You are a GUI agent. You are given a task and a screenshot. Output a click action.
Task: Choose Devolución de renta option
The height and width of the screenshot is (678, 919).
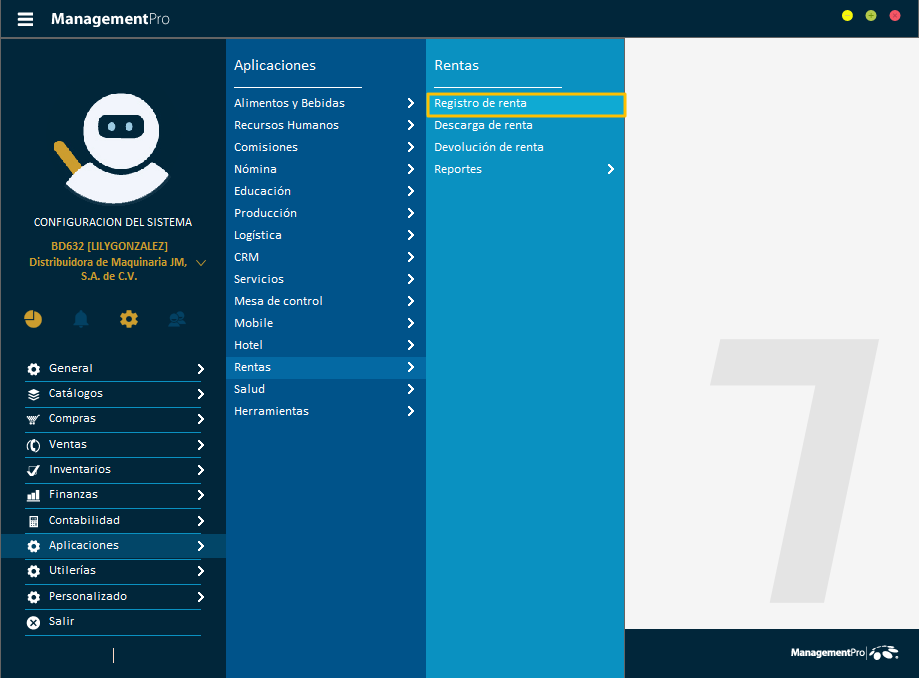click(x=488, y=147)
